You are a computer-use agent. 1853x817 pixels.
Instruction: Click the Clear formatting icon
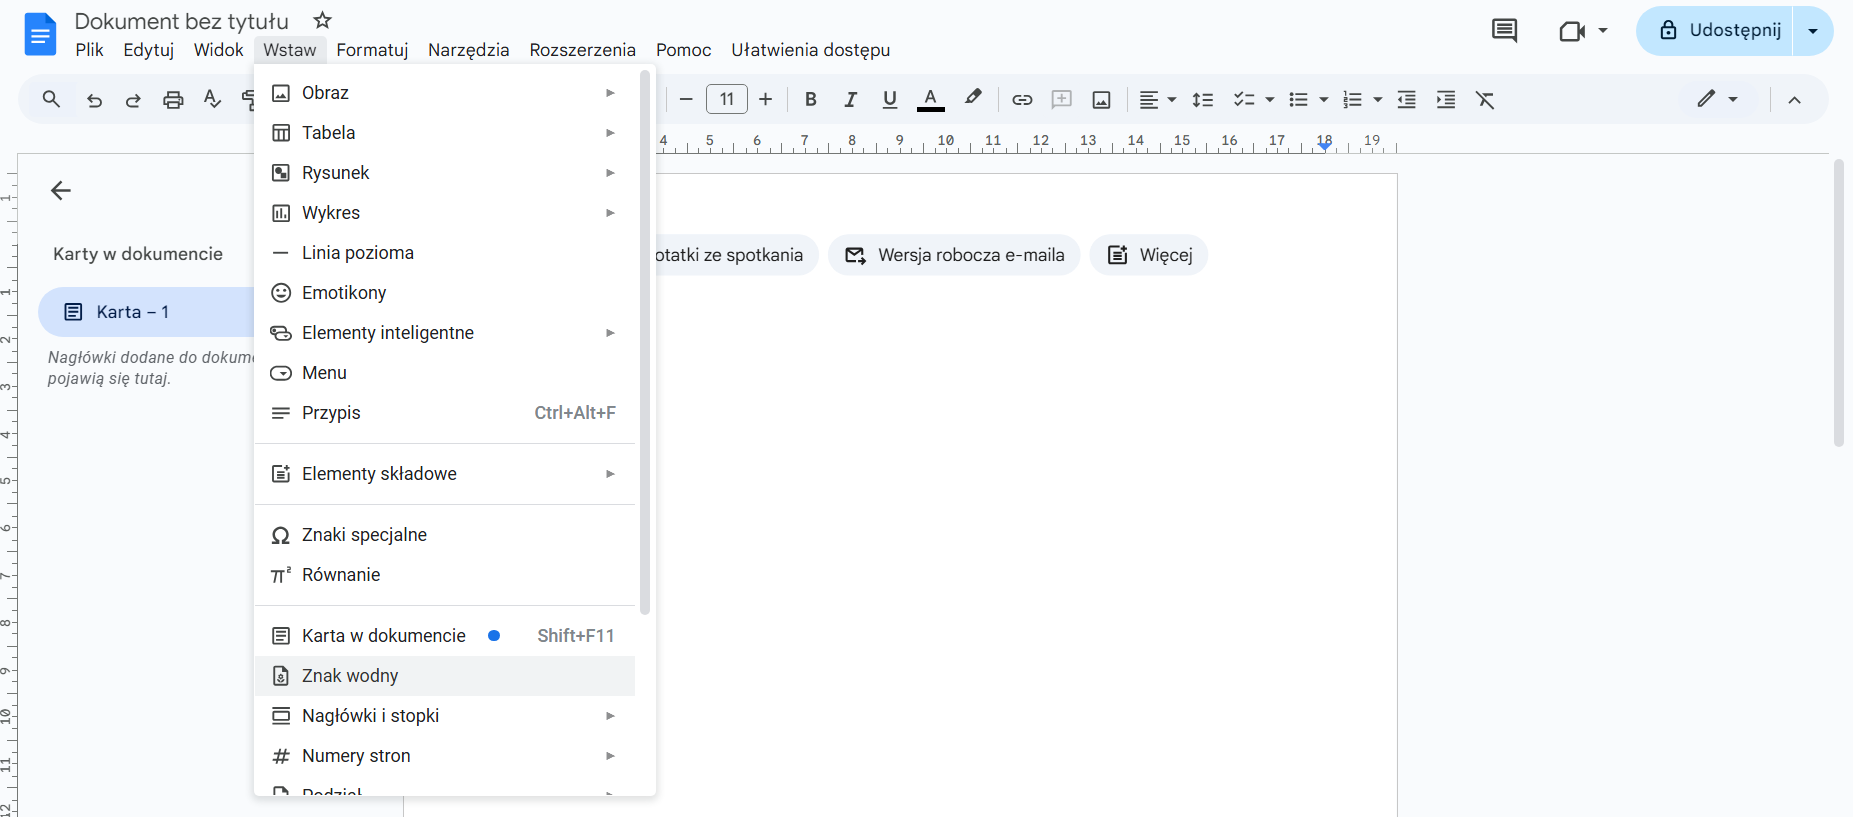(1485, 100)
